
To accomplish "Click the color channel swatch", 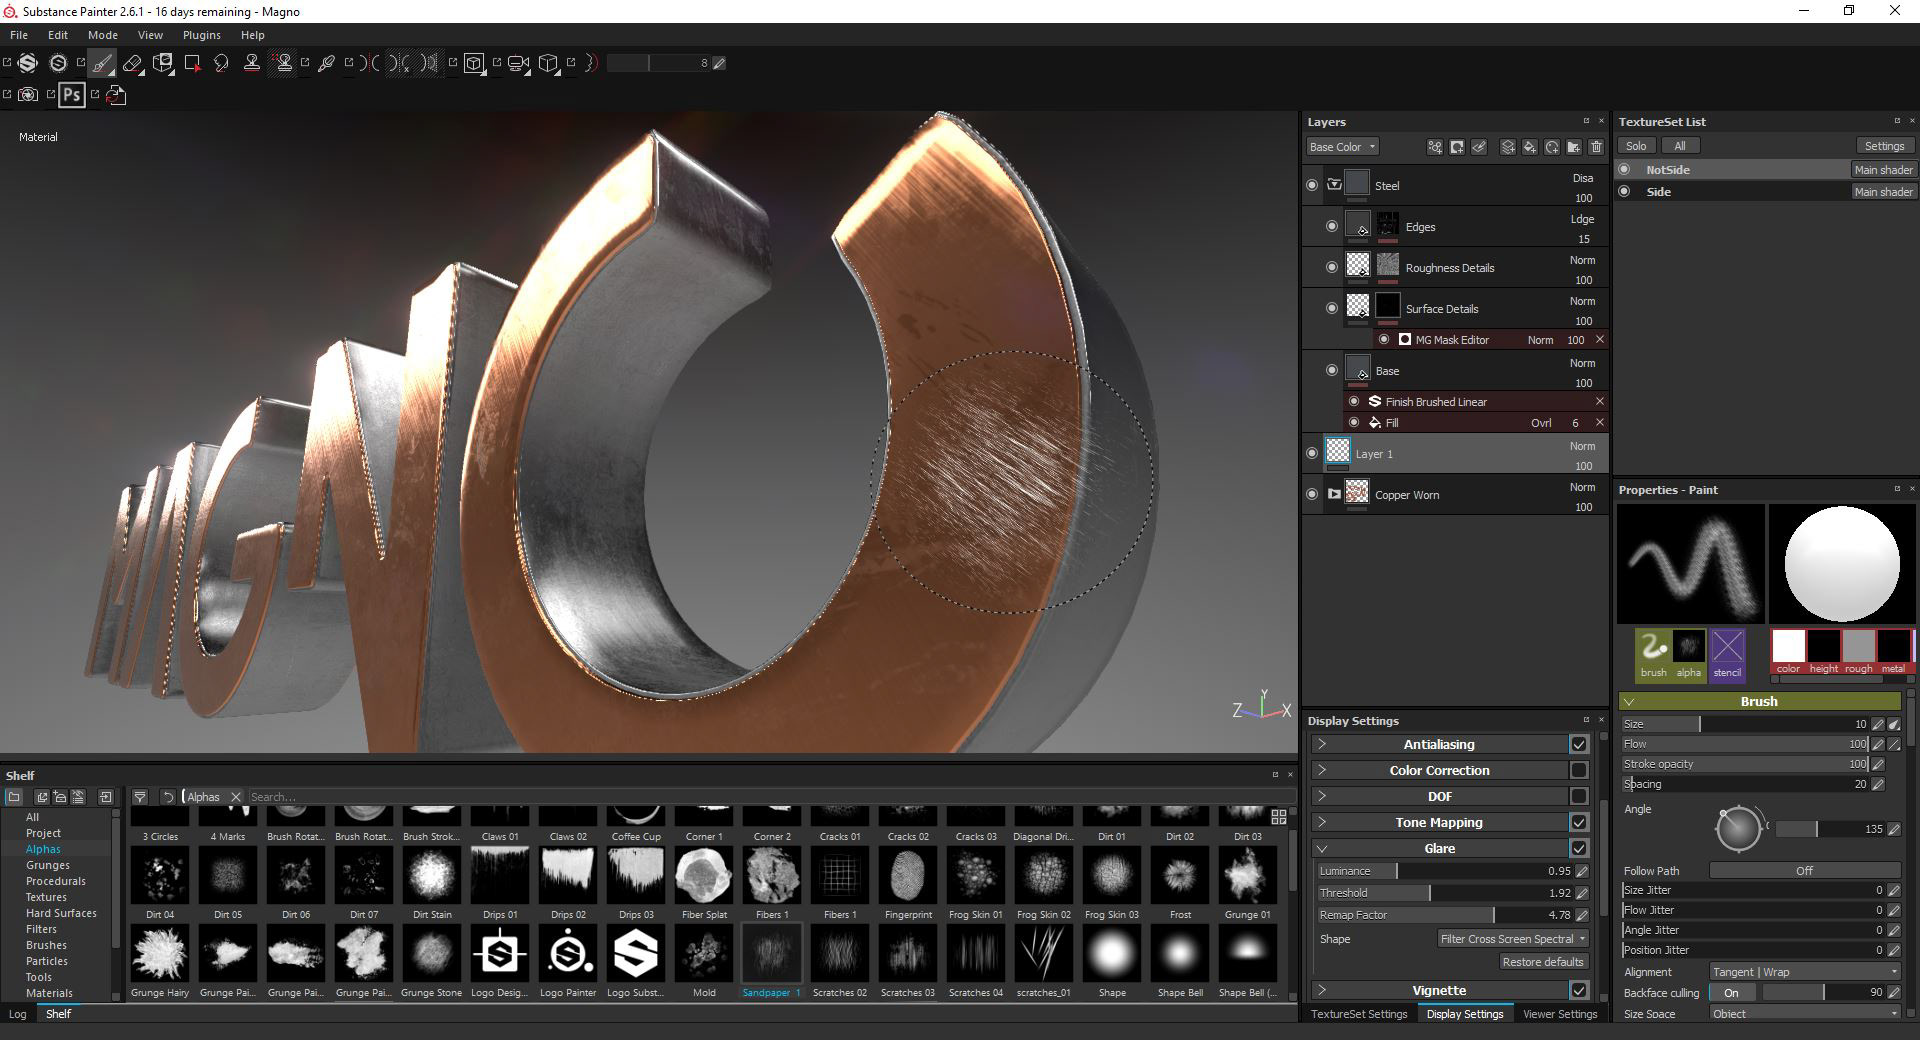I will point(1788,646).
